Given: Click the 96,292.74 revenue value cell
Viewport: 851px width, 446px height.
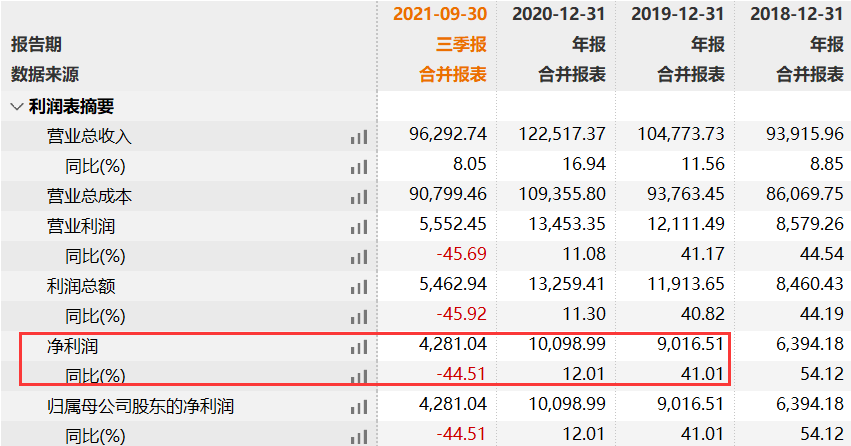Looking at the screenshot, I should 447,136.
